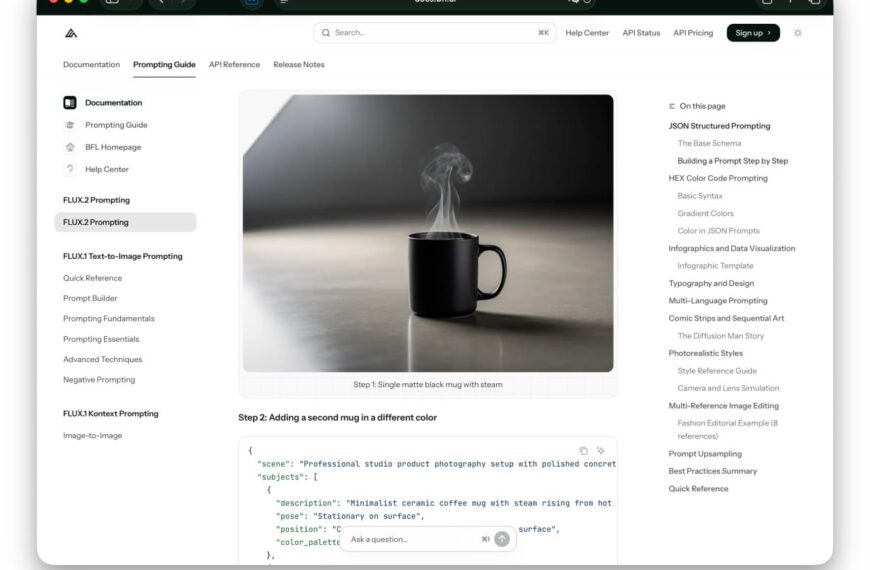Screen dimensions: 870x570
Task: Jump to Gradient Colors section
Action: point(705,213)
